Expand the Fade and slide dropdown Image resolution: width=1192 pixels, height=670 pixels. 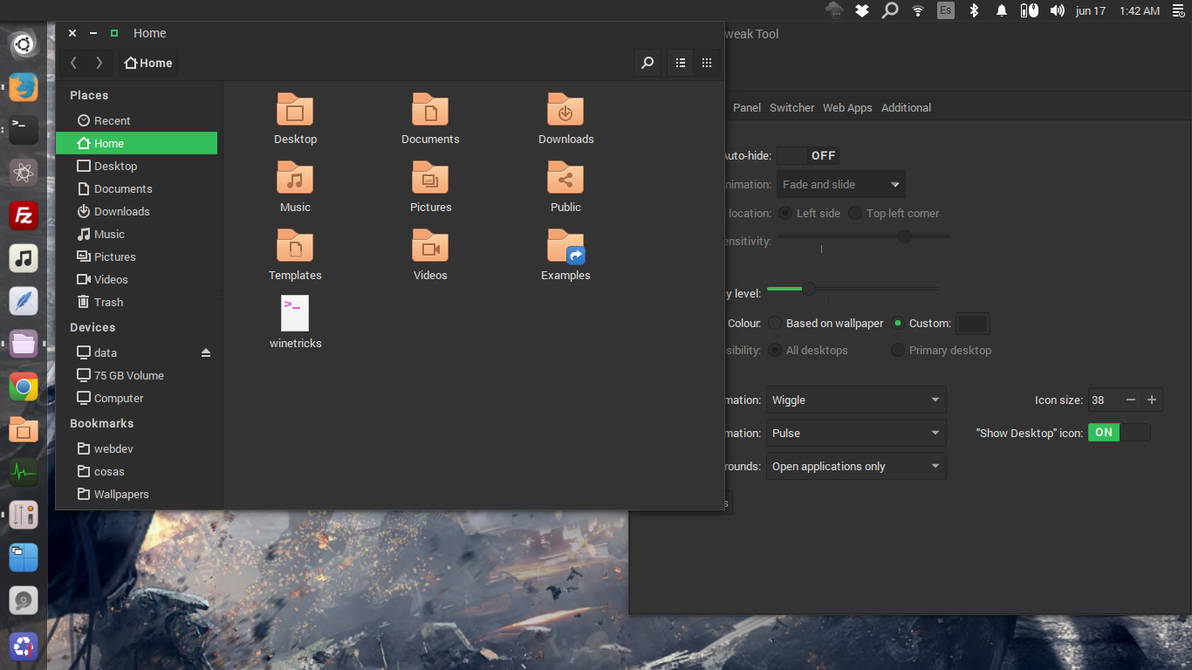[x=841, y=185]
